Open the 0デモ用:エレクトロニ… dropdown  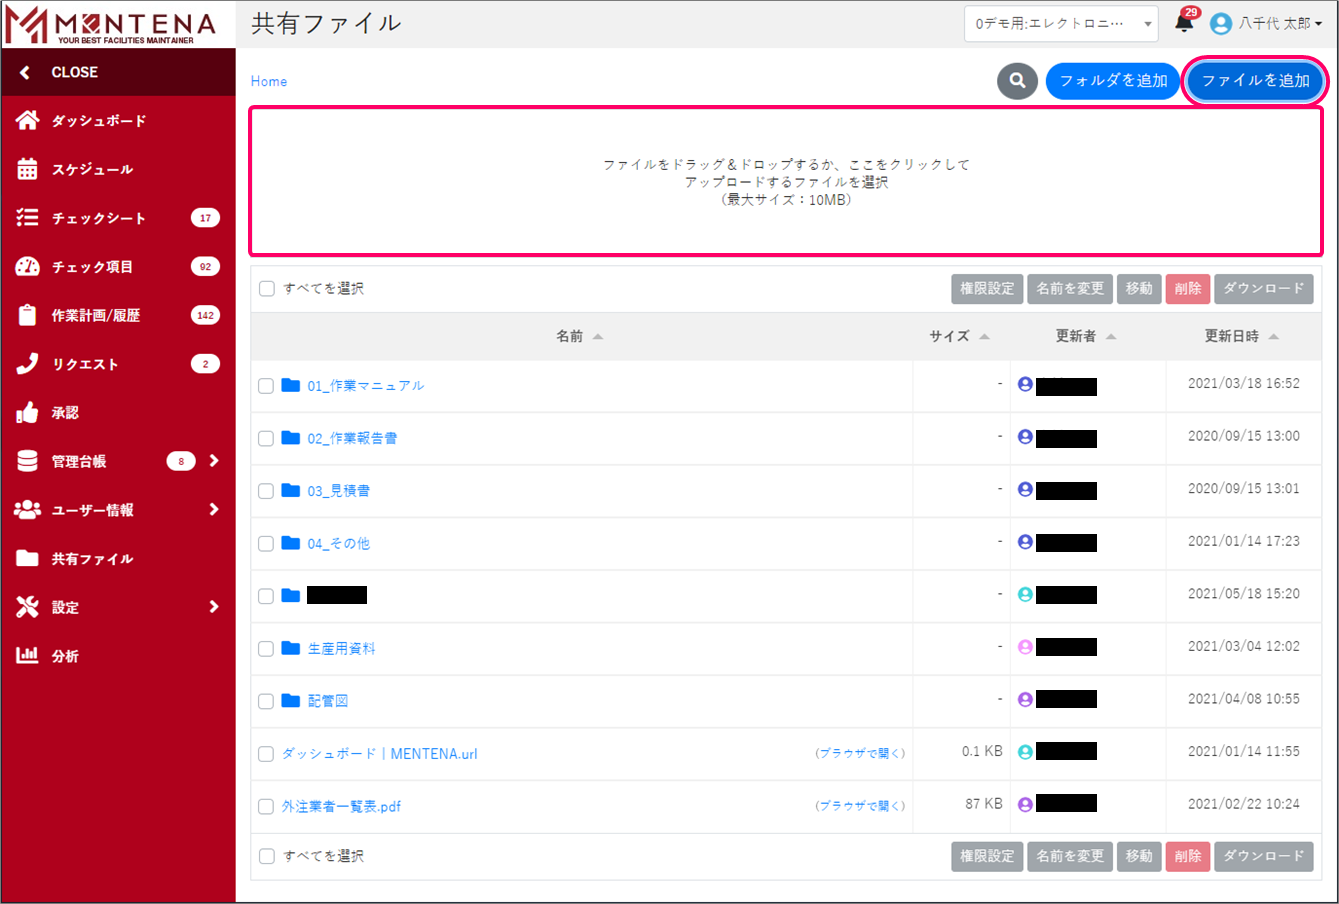point(1060,24)
